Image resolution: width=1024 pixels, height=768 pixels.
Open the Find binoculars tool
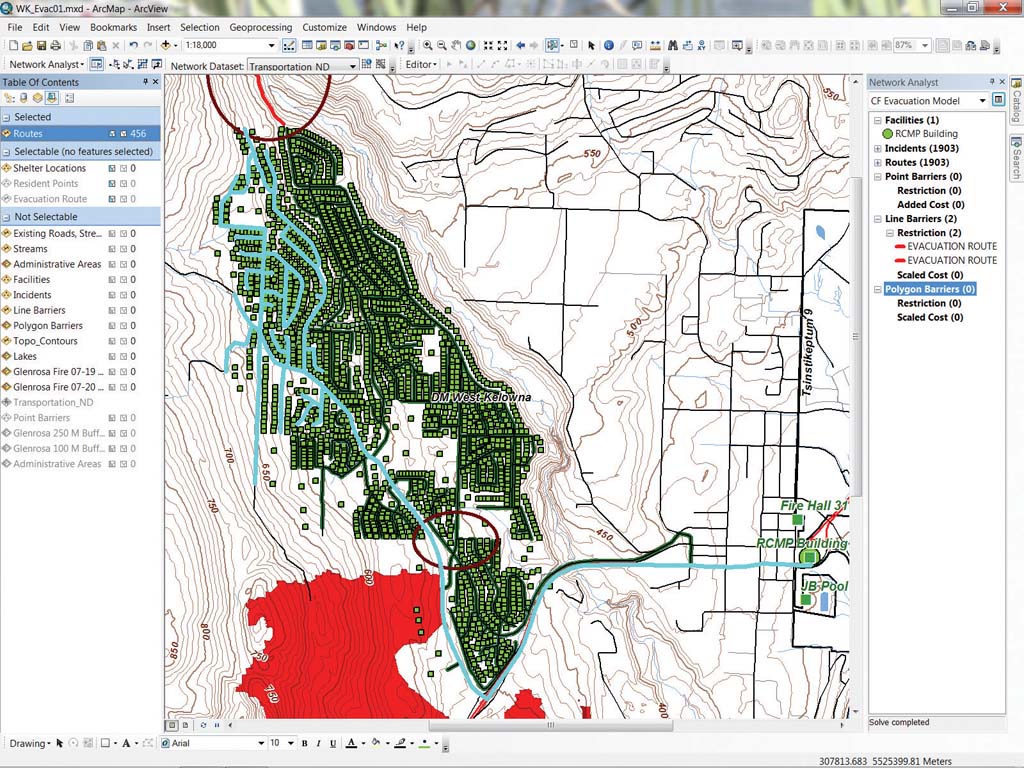(673, 45)
